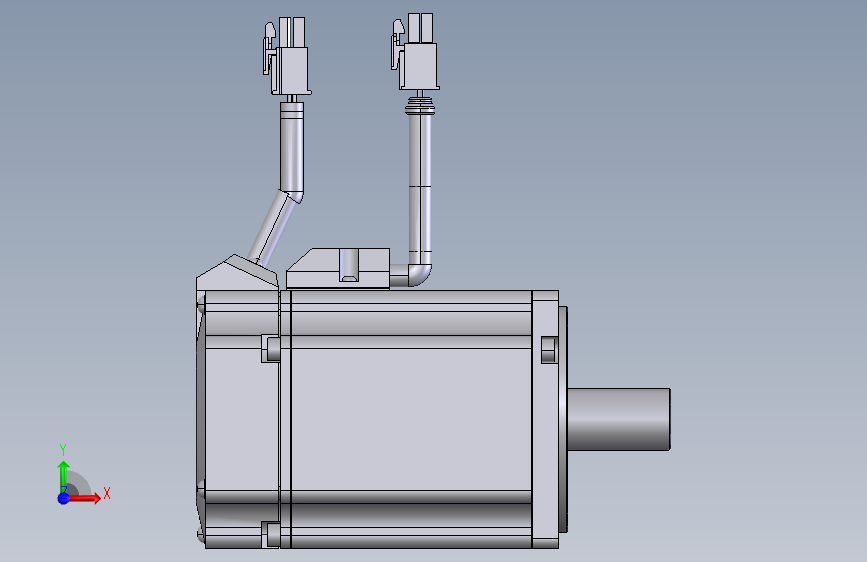Select the upper bolt on the front flange
The width and height of the screenshot is (867, 562).
click(548, 350)
